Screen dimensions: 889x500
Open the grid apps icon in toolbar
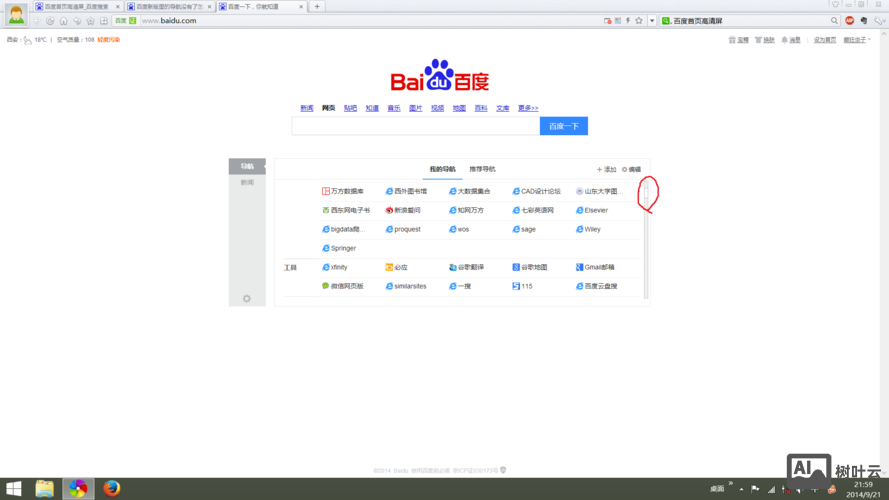(104, 21)
